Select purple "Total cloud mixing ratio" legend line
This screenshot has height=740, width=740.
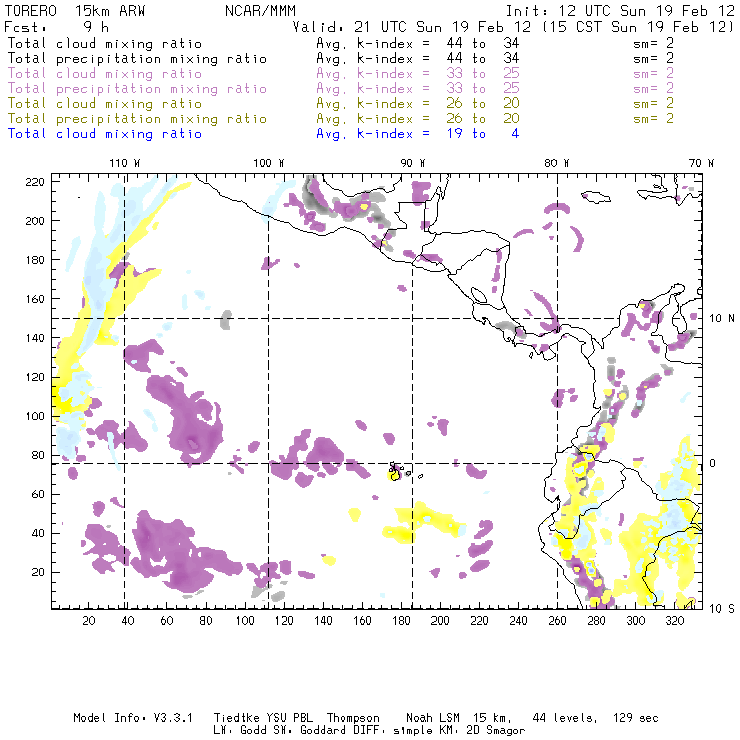[x=105, y=74]
